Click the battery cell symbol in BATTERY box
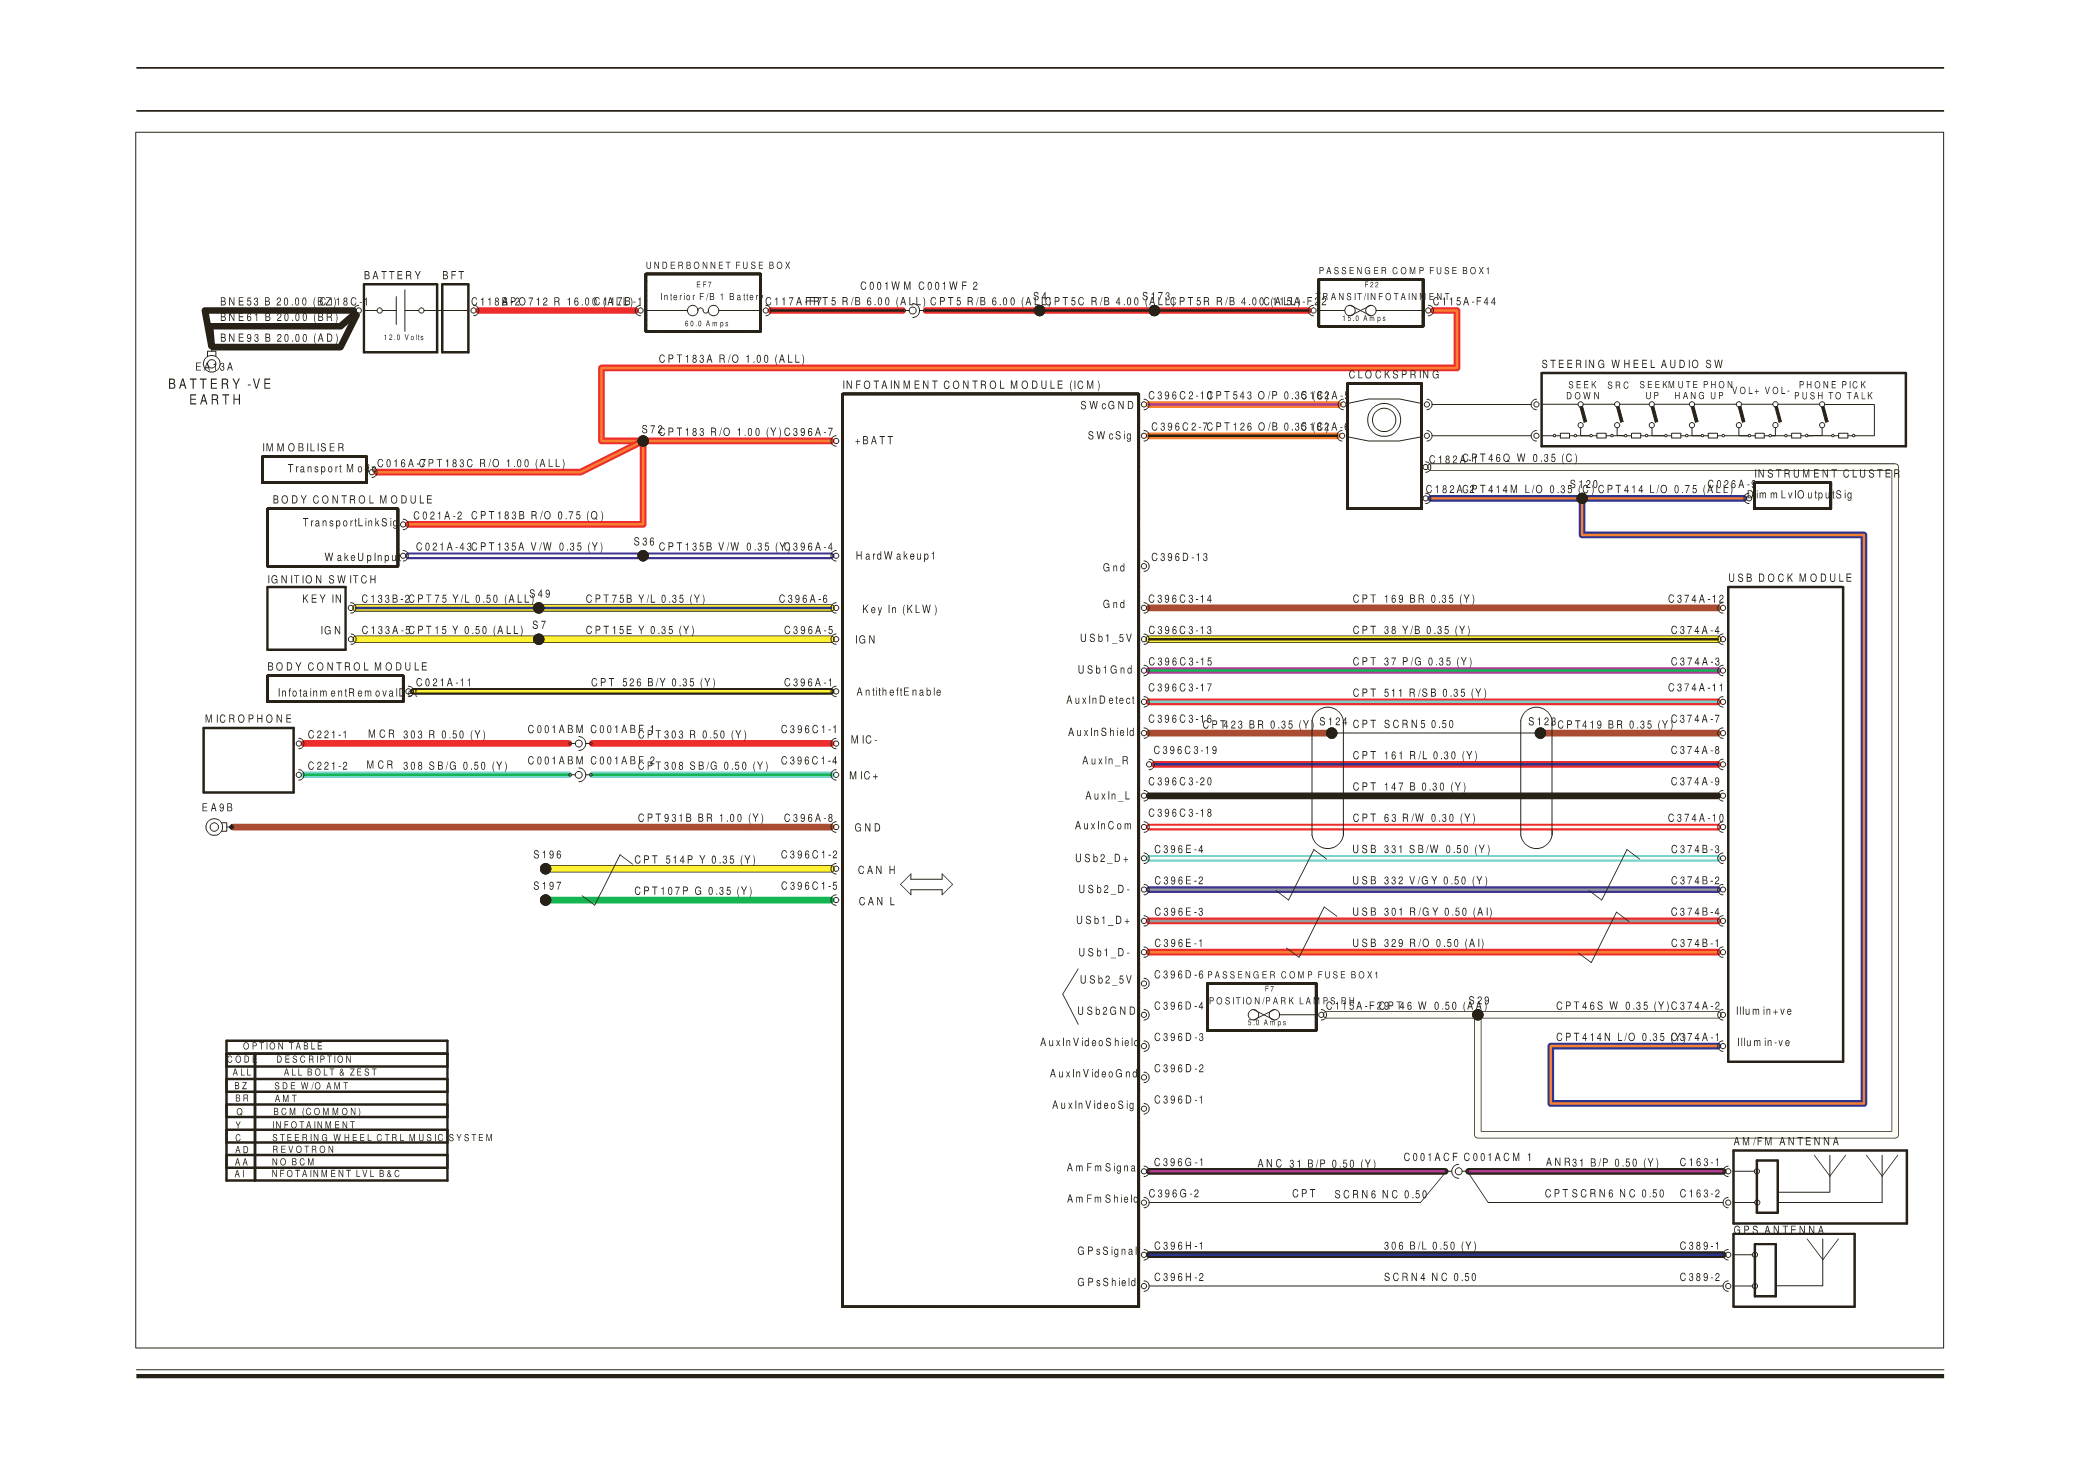 click(400, 311)
